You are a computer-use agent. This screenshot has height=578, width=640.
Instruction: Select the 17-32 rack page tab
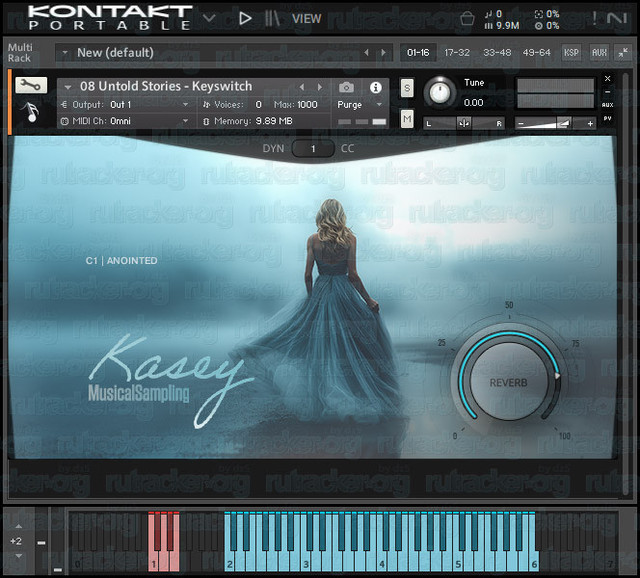coord(457,52)
